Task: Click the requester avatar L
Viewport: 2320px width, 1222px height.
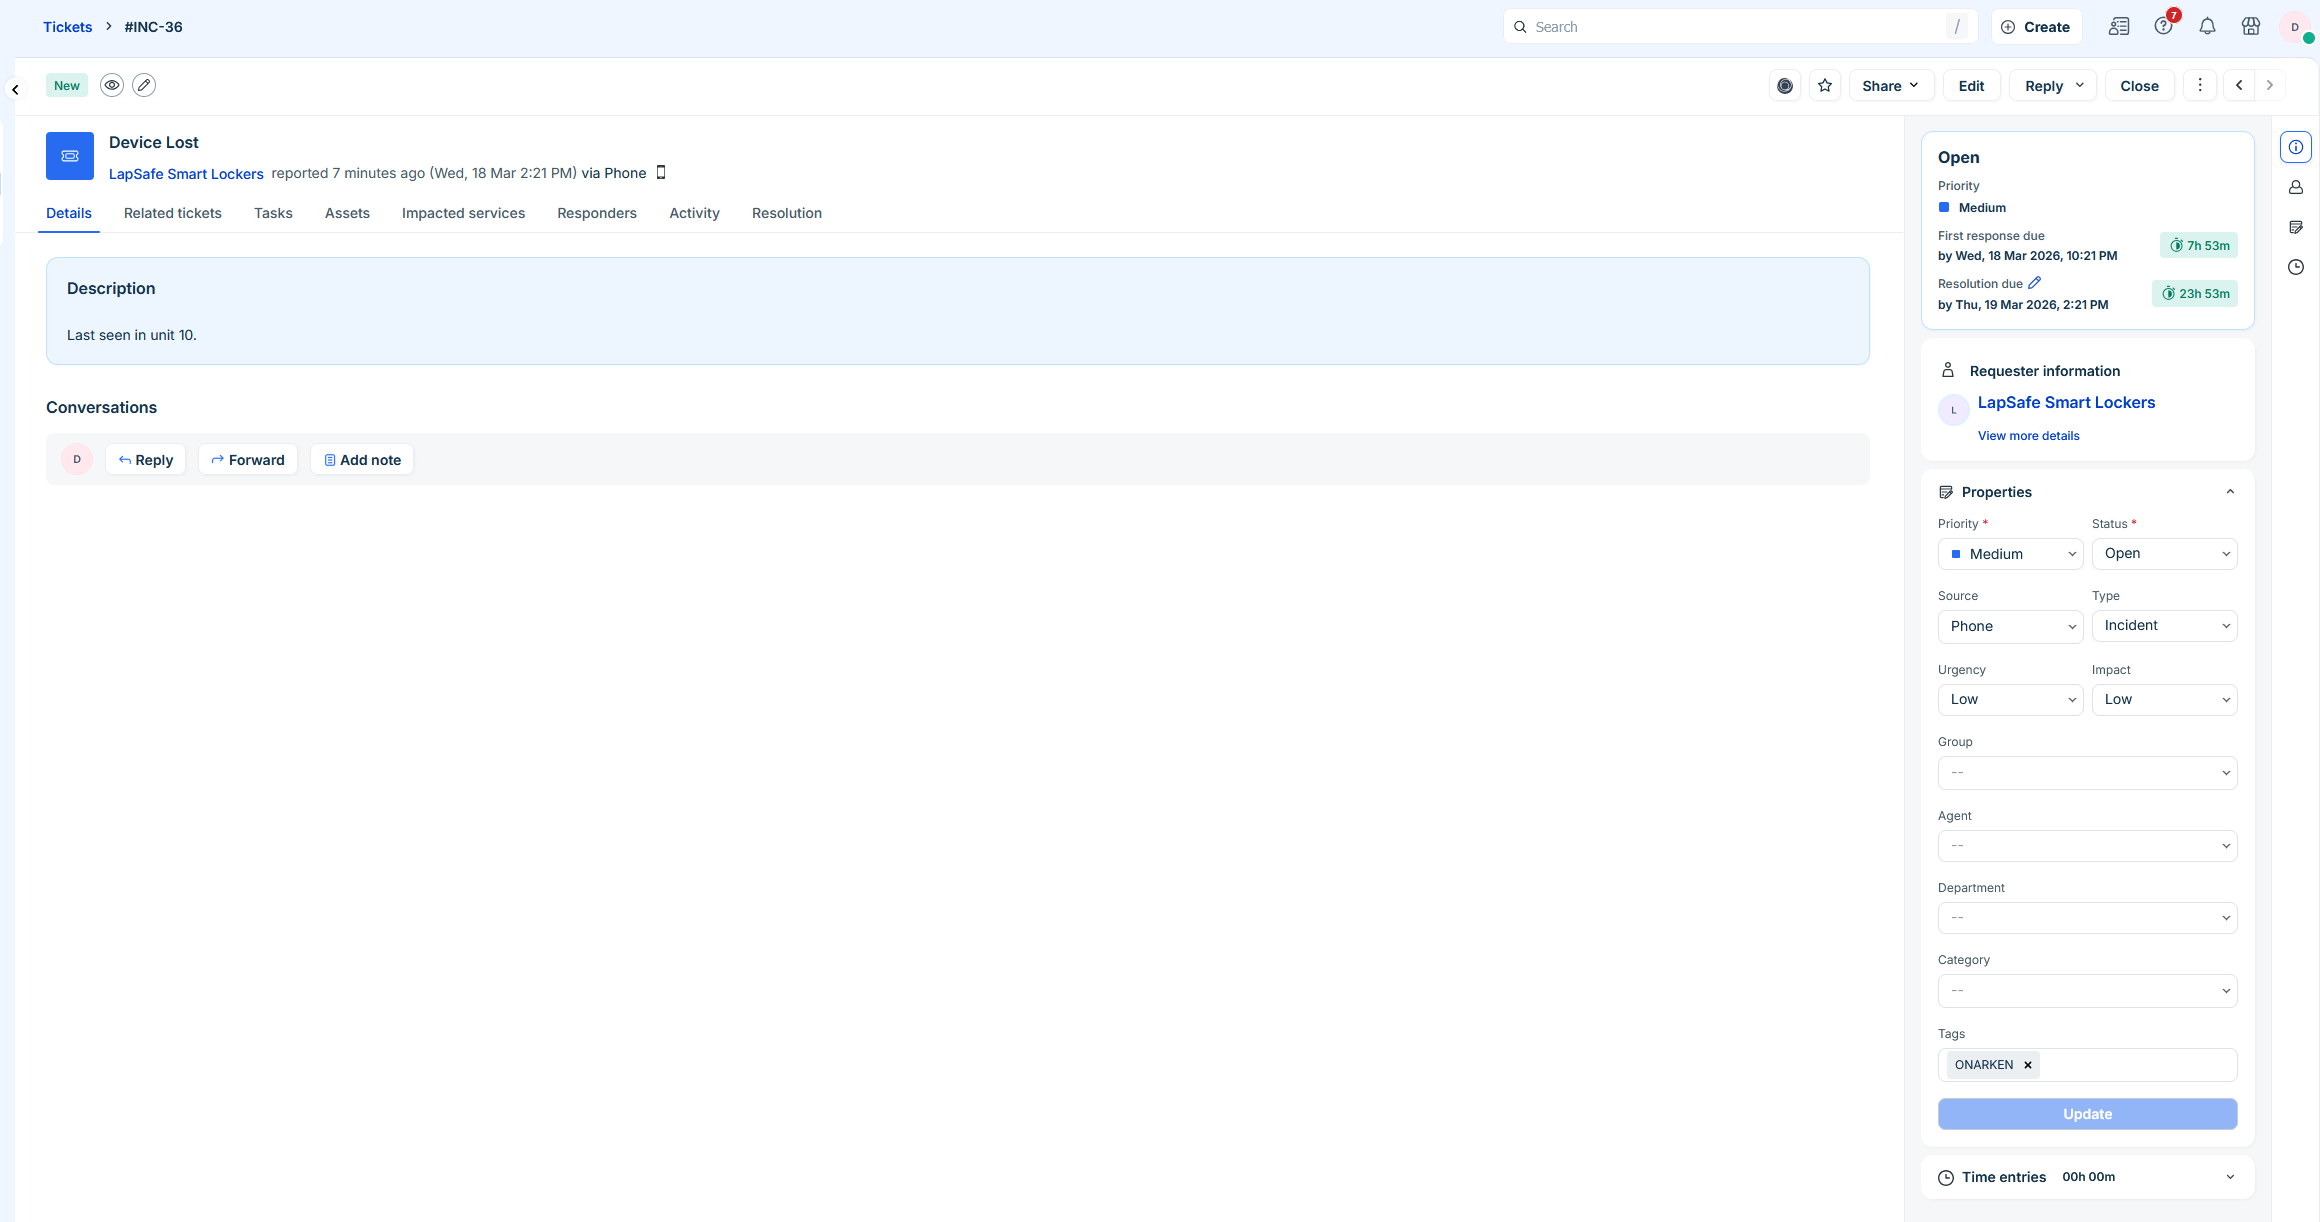Action: [x=1954, y=410]
